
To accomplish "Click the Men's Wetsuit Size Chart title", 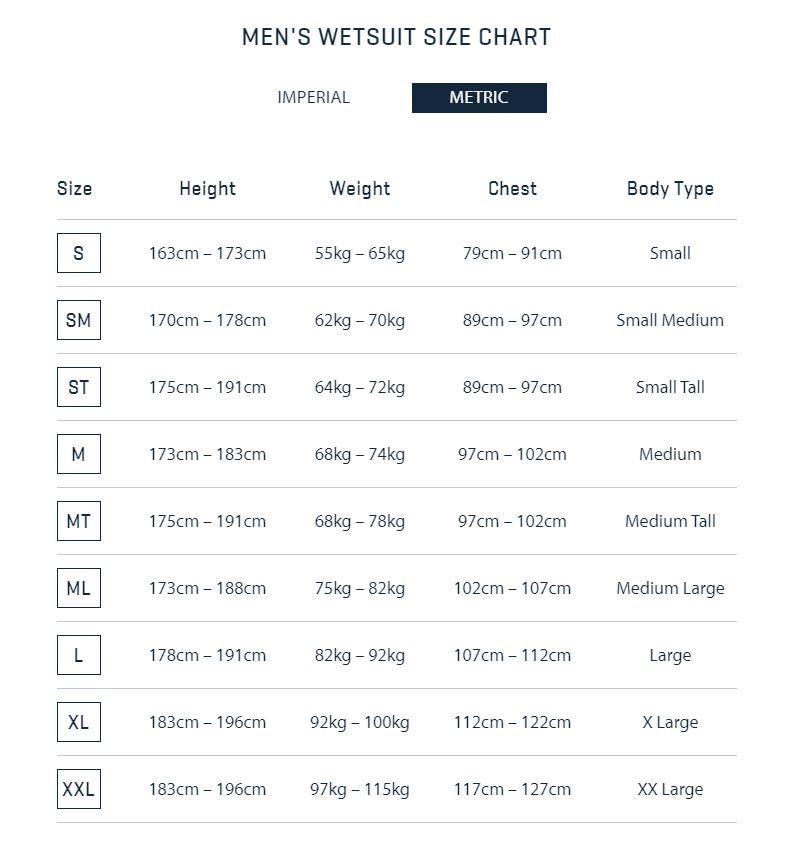I will tap(397, 37).
